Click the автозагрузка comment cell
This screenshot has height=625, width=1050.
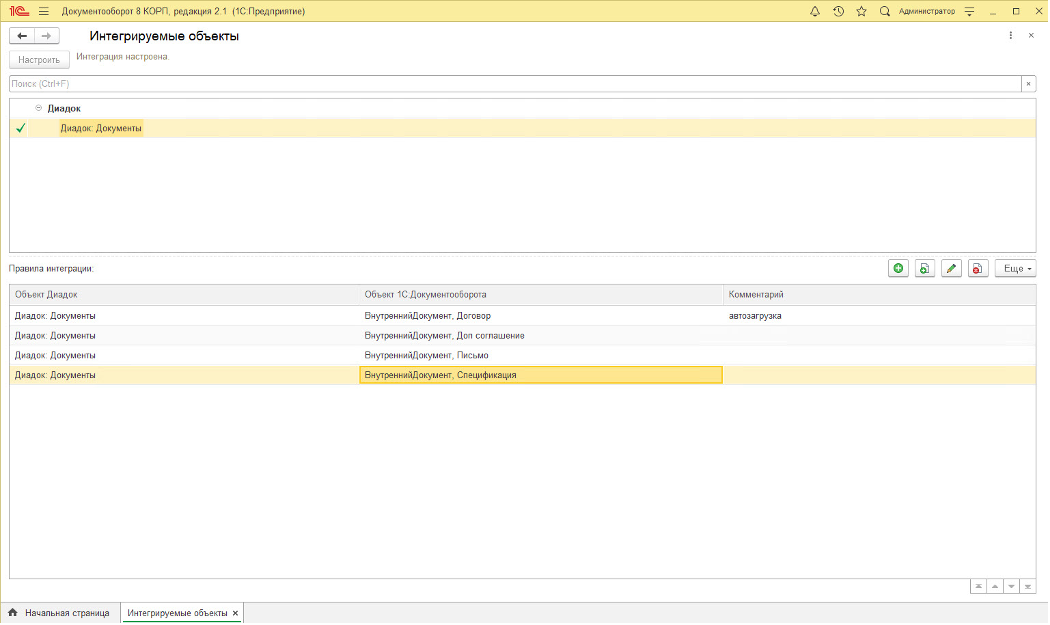coord(880,316)
